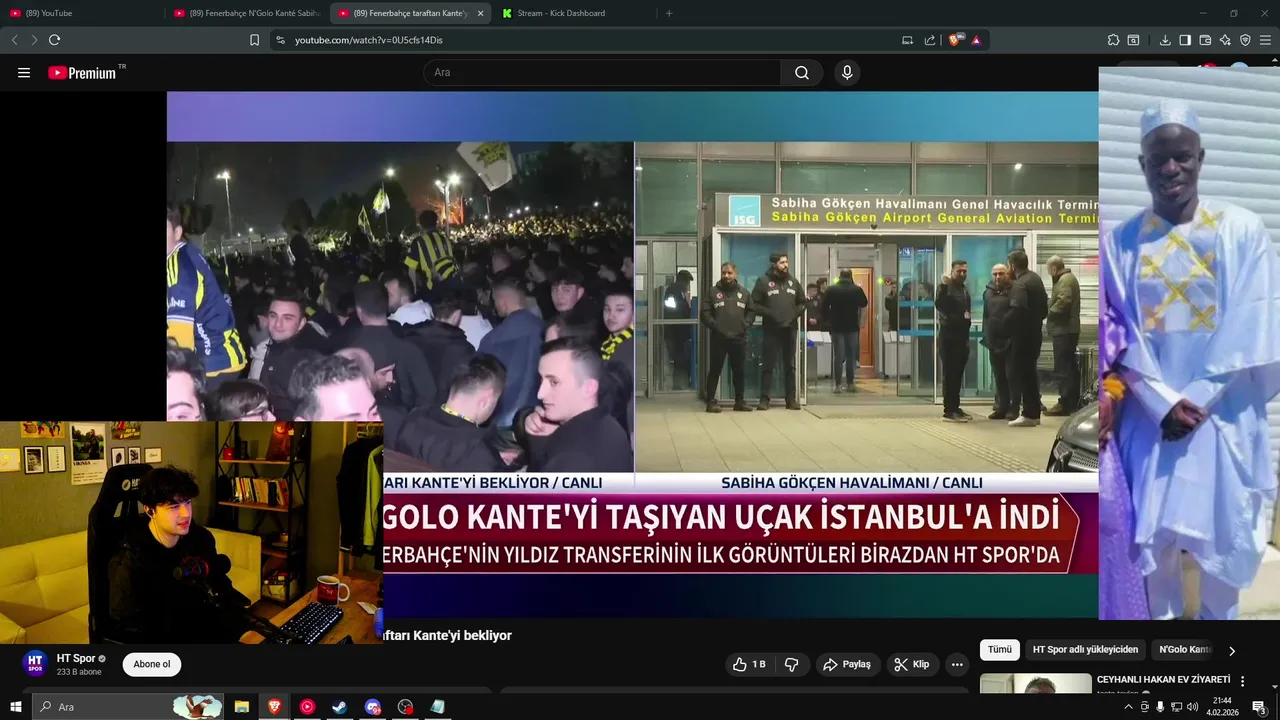Open Brave main menu hamburger

[1266, 40]
